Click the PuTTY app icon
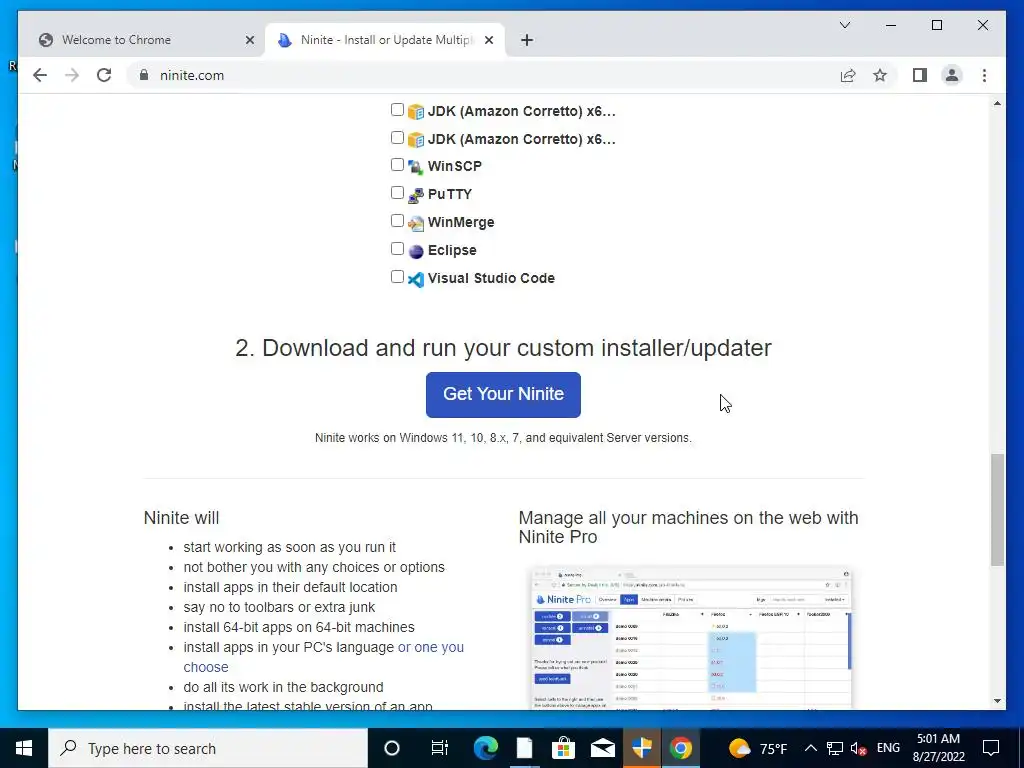 [x=416, y=195]
